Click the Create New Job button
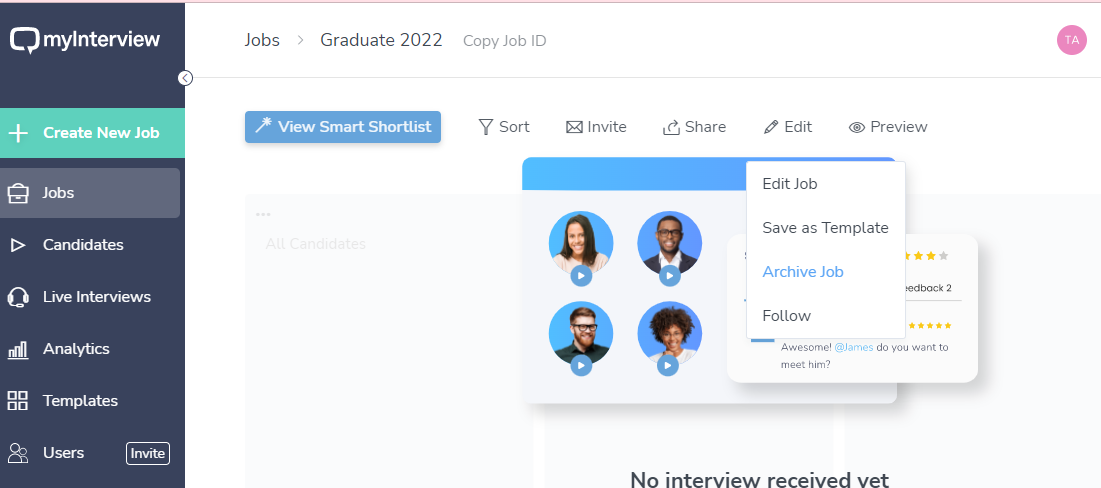Viewport: 1101px width, 488px height. click(92, 133)
